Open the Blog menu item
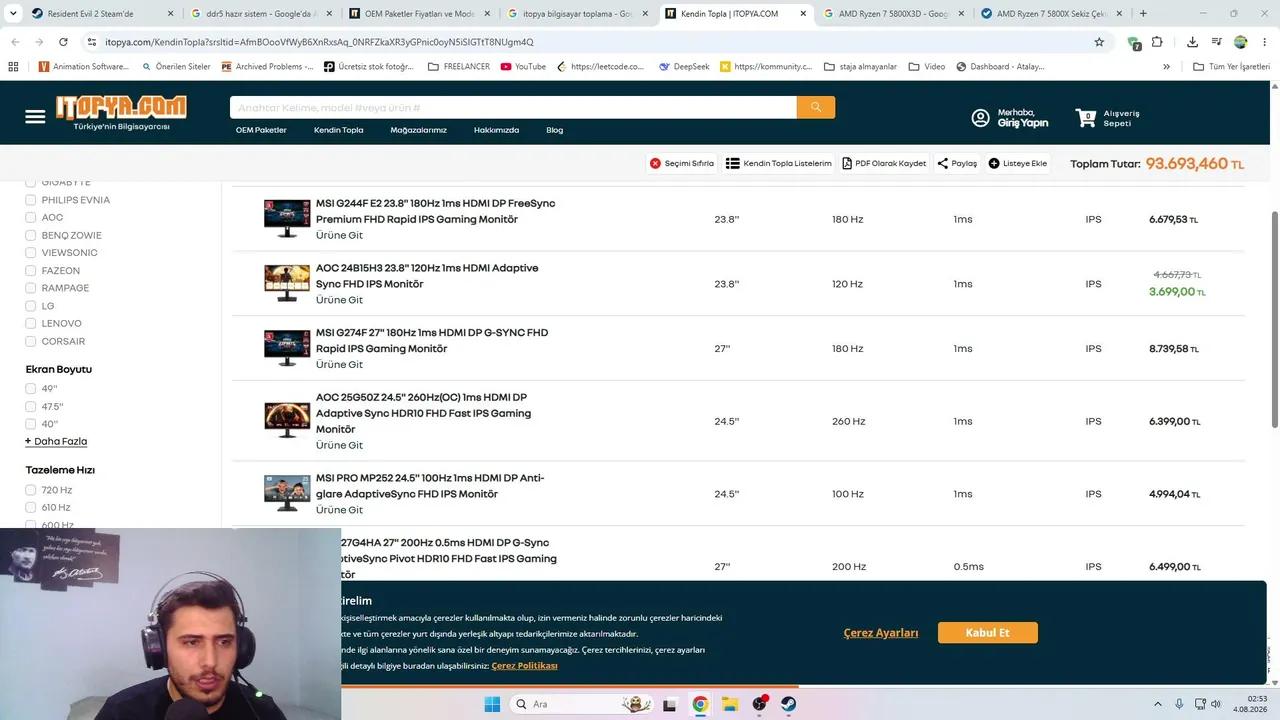This screenshot has height=720, width=1280. (x=554, y=130)
